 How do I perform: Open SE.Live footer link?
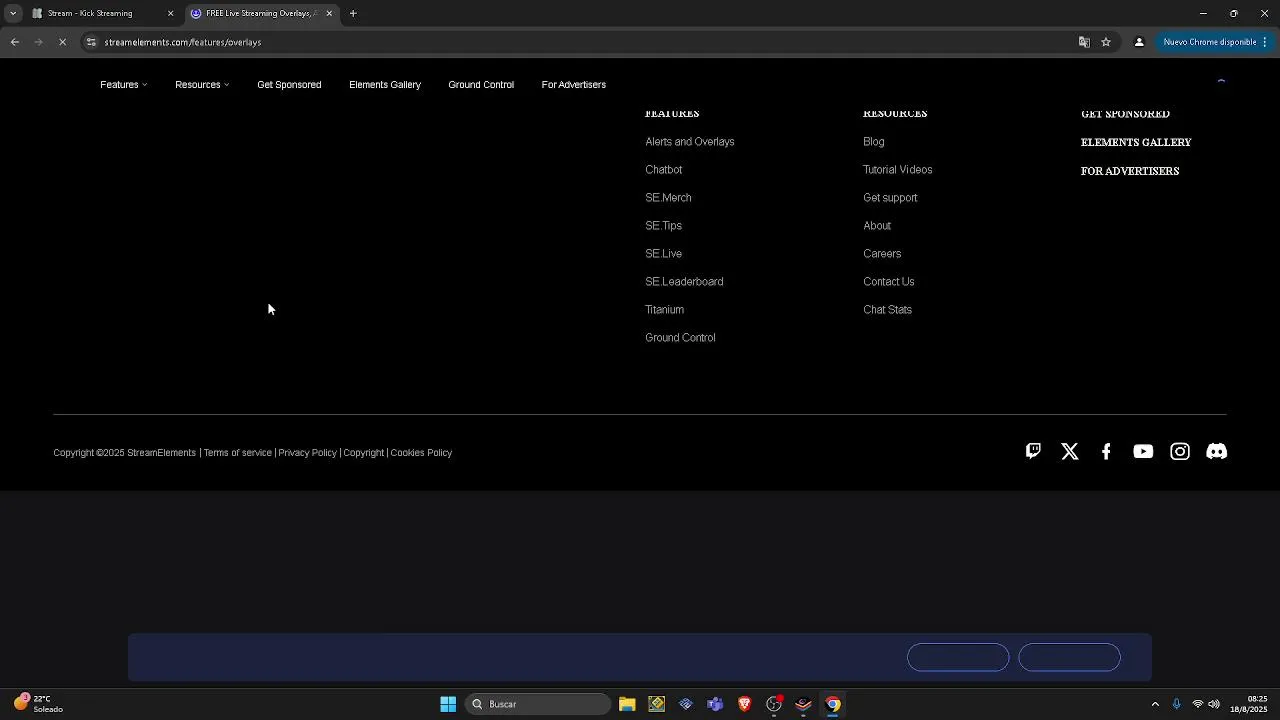[663, 254]
